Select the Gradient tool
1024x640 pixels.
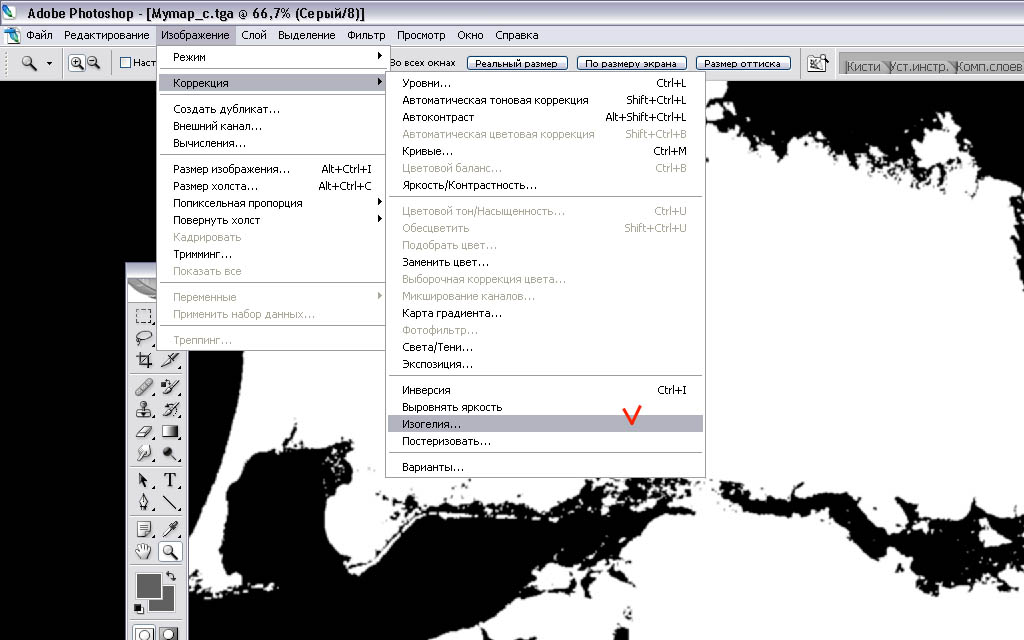[x=170, y=431]
